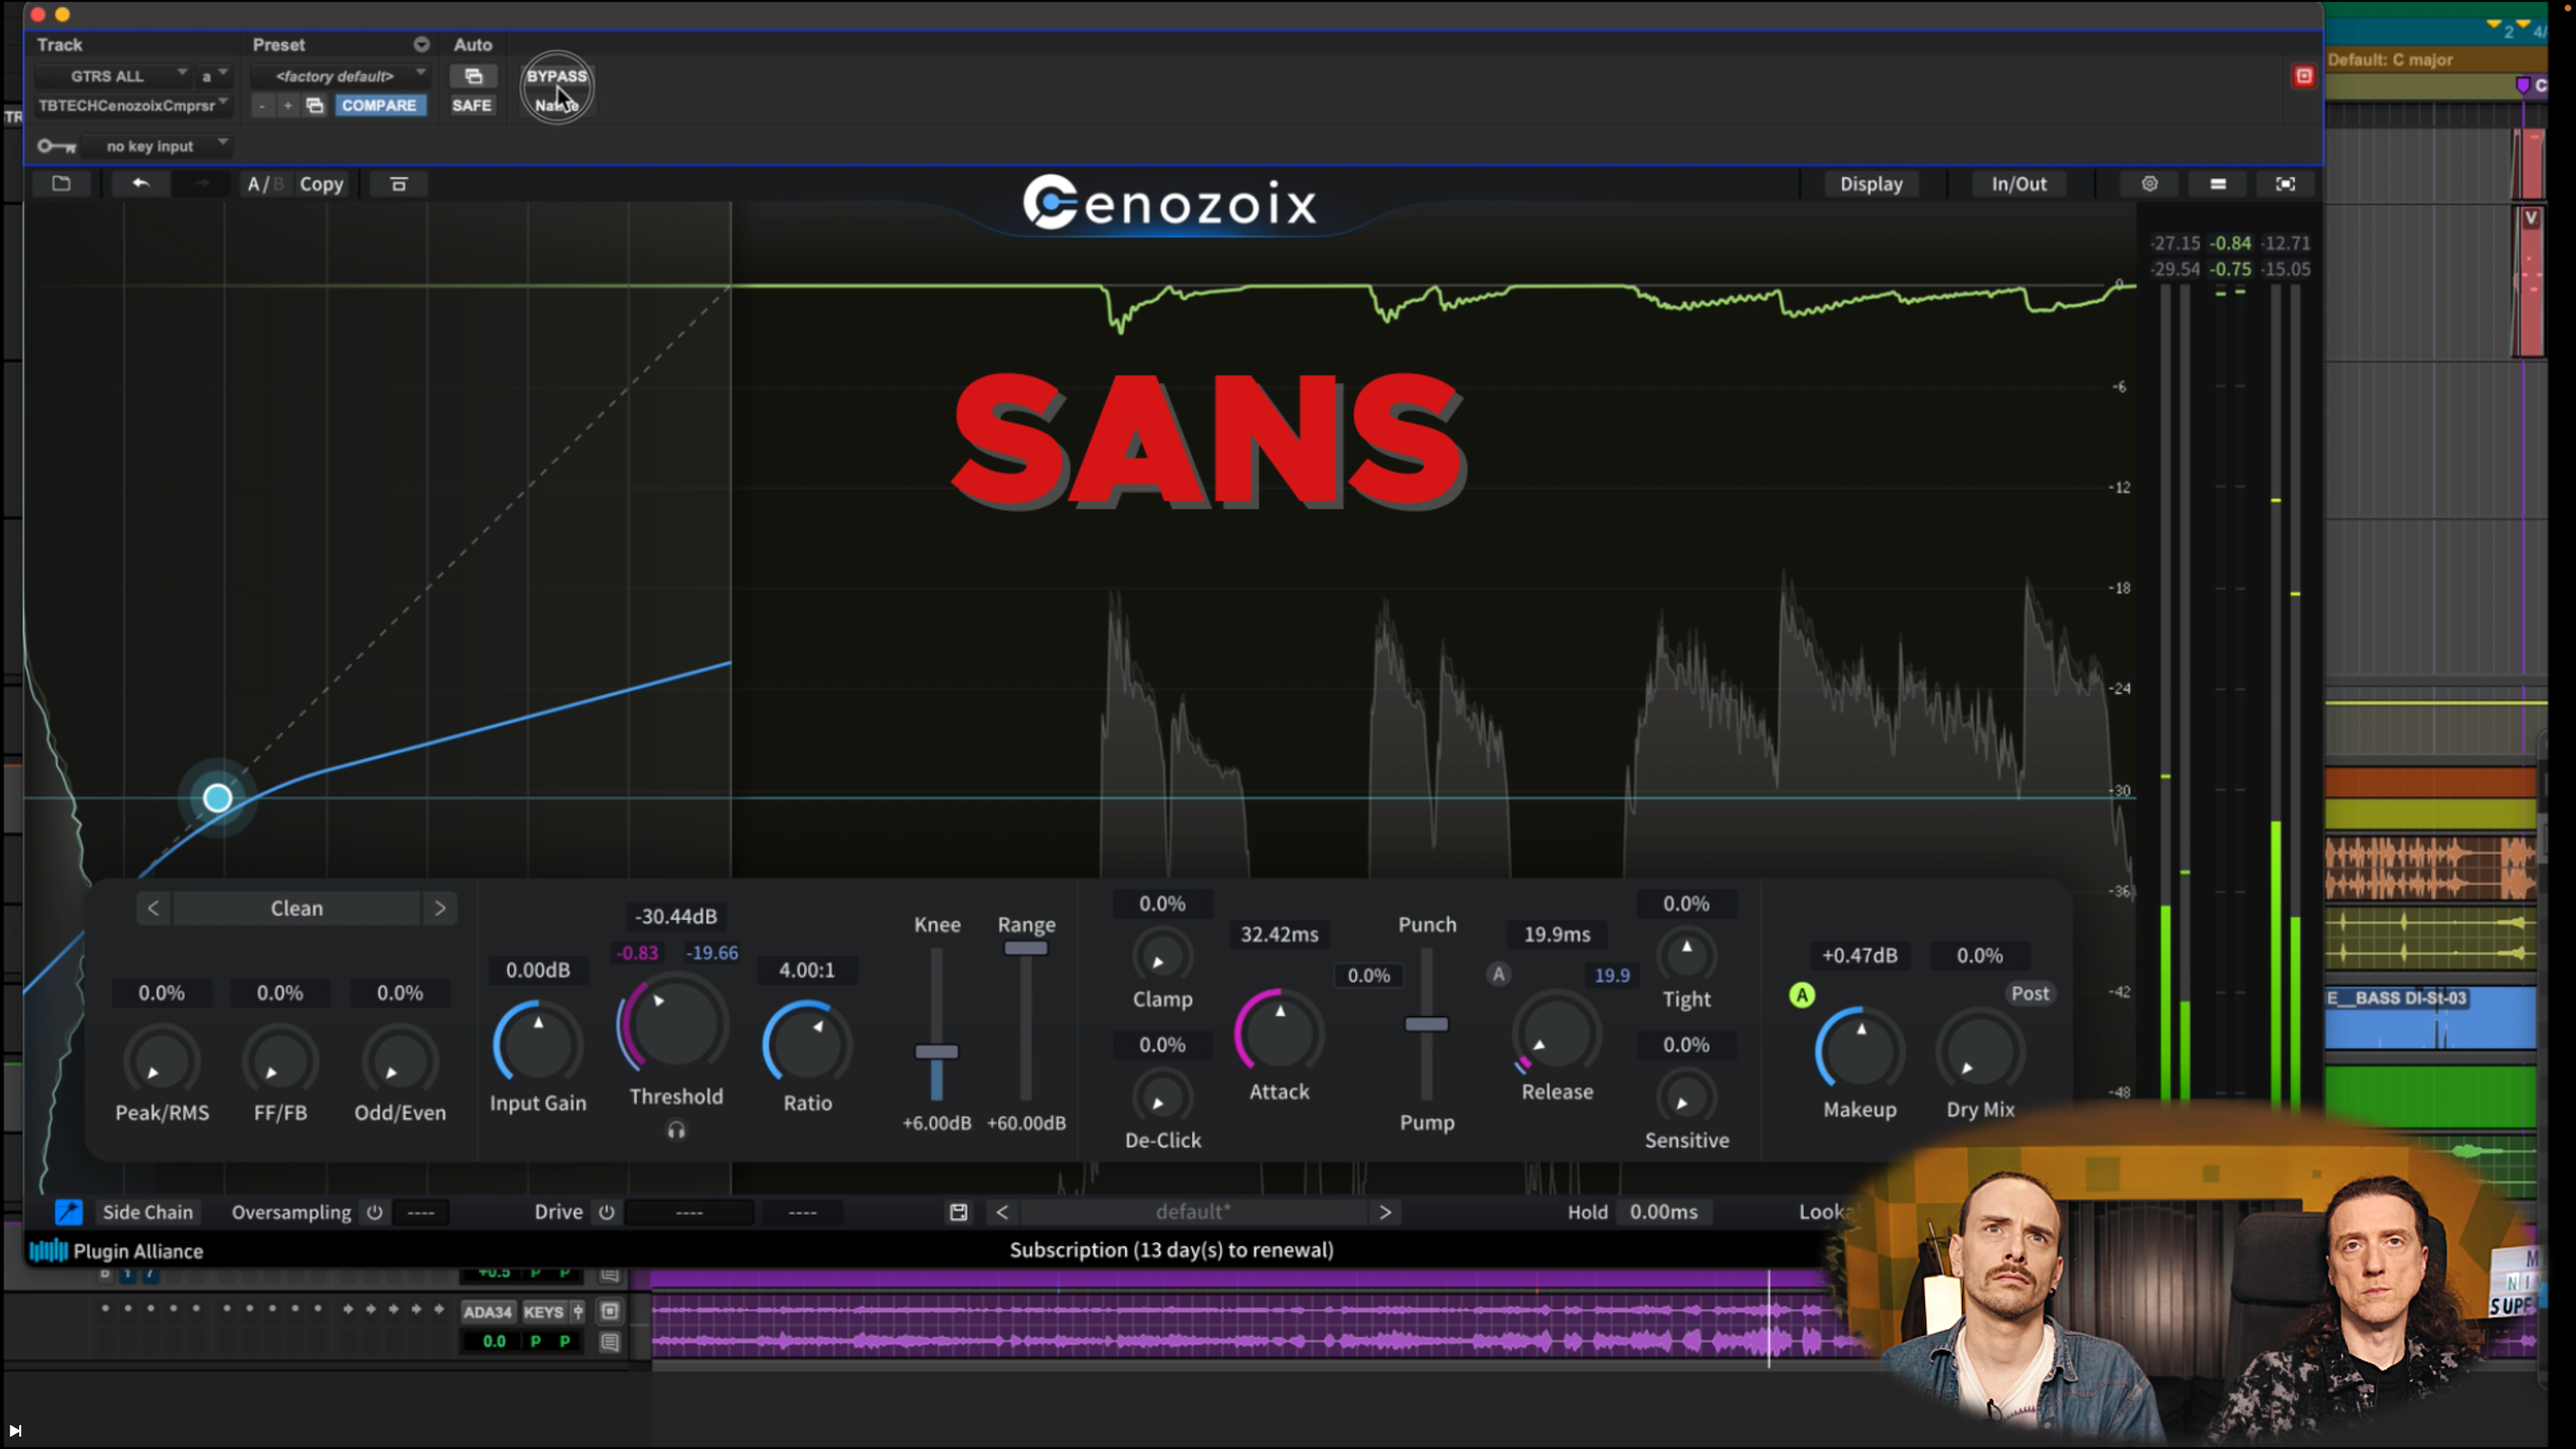Select next compressor style after Clean
2576x1449 pixels.
[x=440, y=908]
